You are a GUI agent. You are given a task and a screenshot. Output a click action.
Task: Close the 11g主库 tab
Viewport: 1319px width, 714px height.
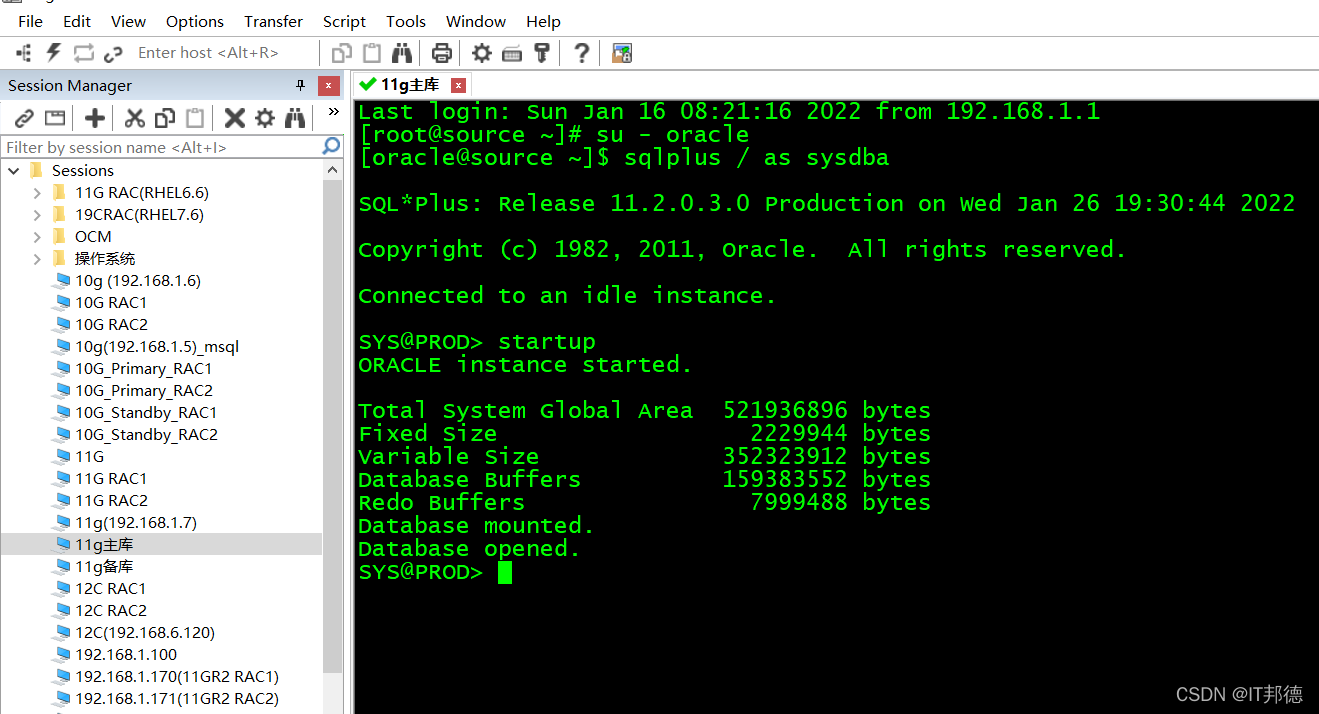point(459,85)
